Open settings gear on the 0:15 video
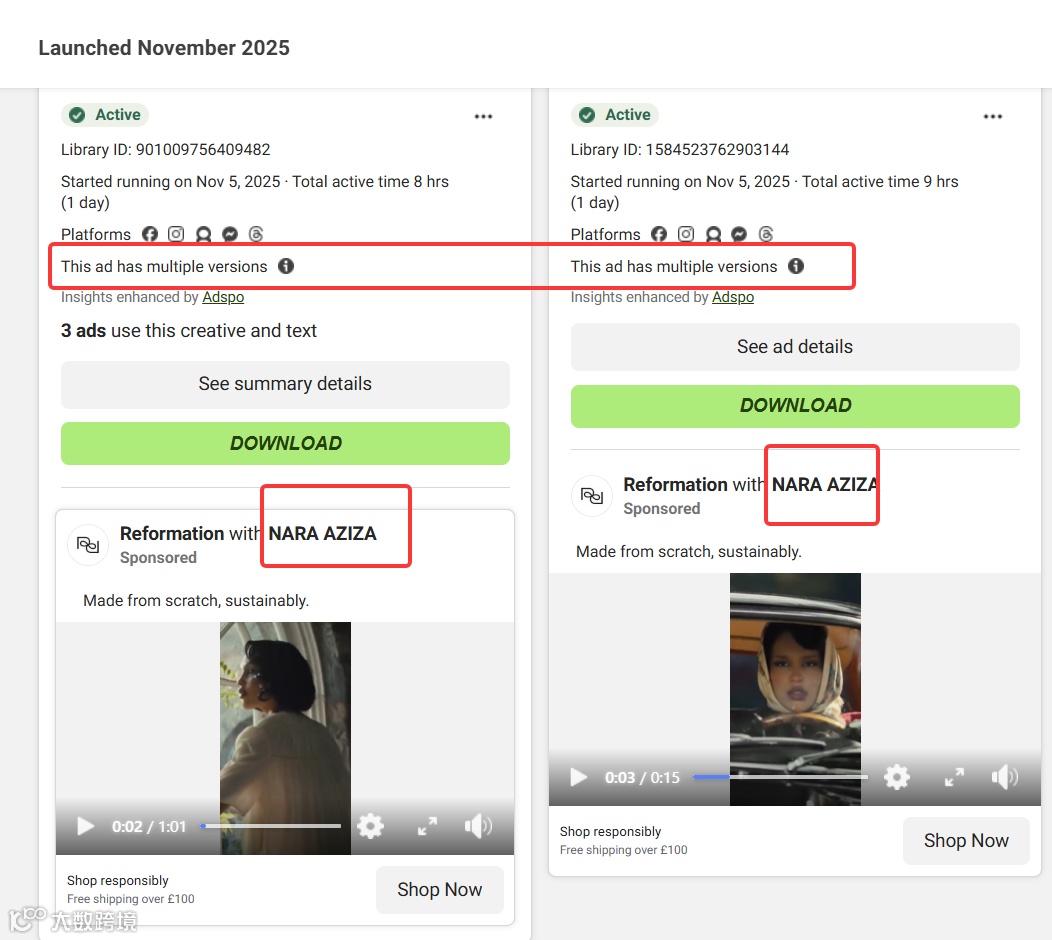The image size is (1052, 940). (x=897, y=777)
